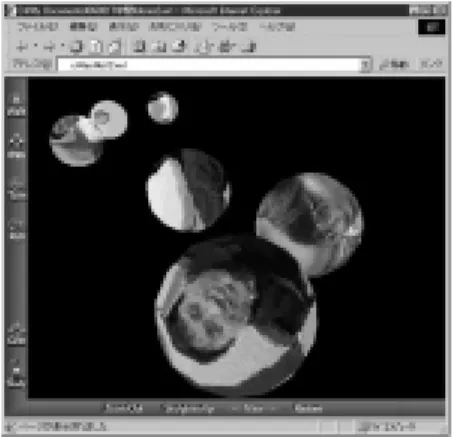This screenshot has height=437, width=457.
Task: Print the page with the Print icon
Action: click(227, 46)
